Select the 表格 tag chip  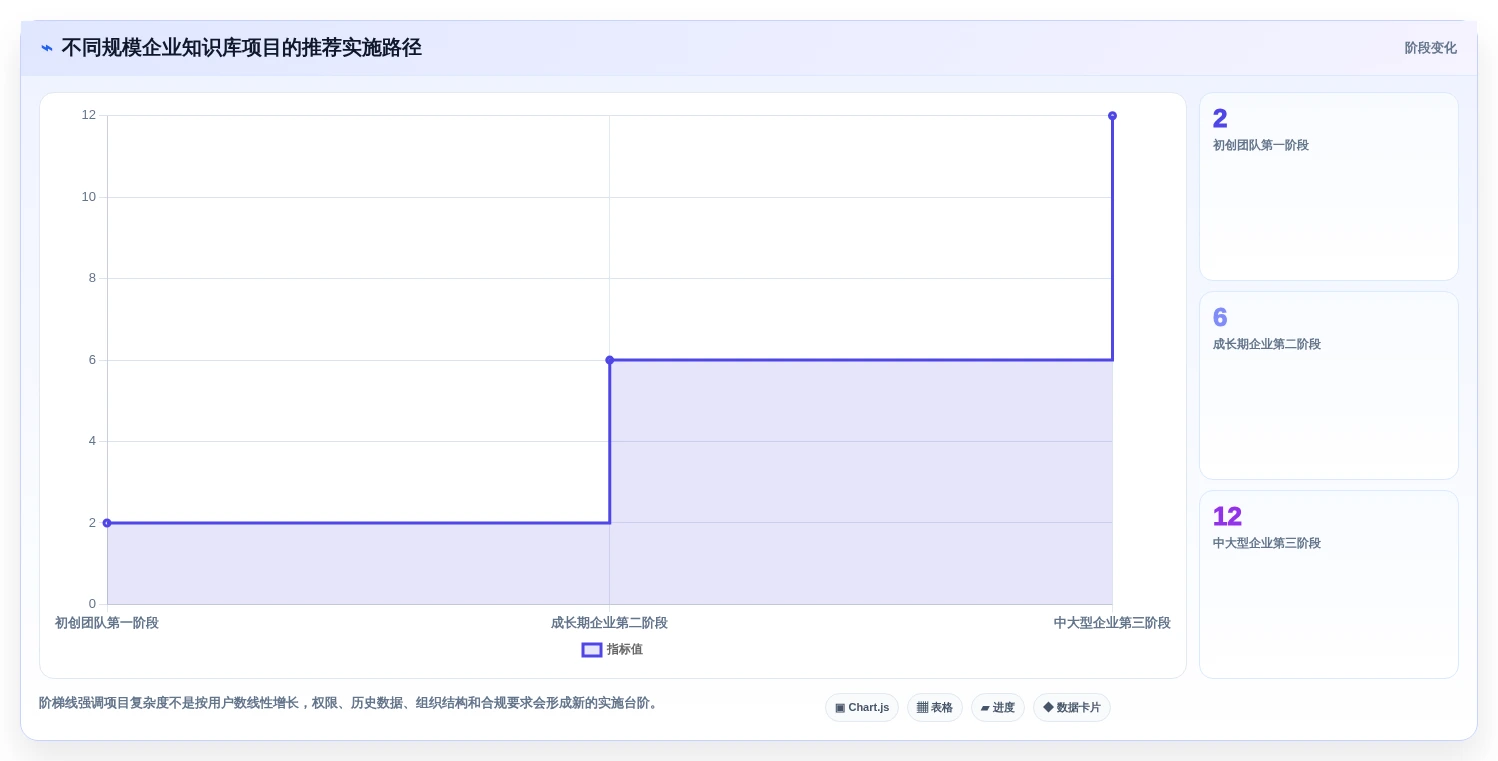[935, 708]
